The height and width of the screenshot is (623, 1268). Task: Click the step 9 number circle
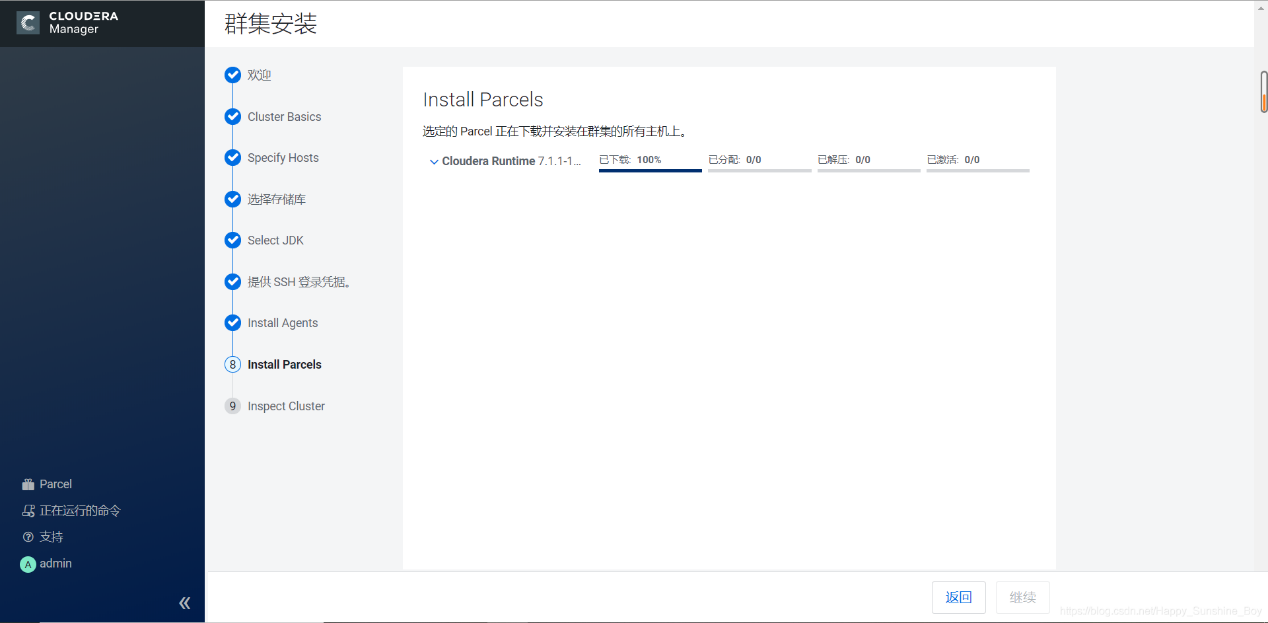point(233,406)
